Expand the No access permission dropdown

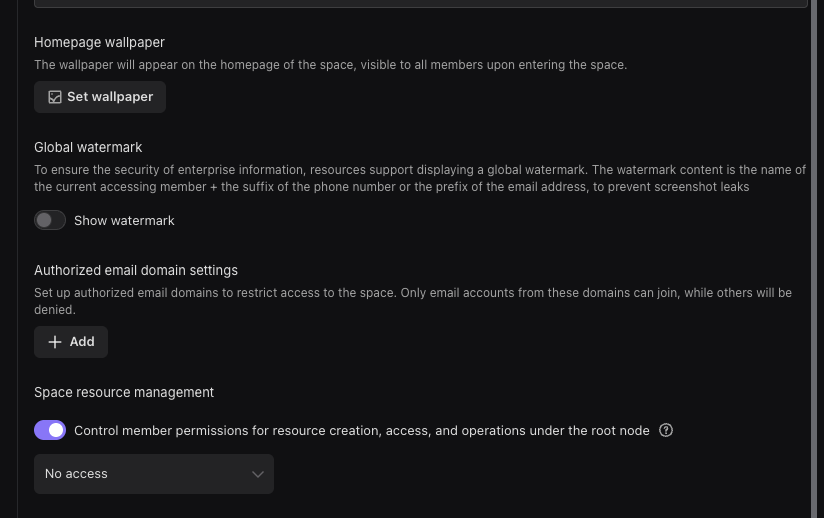(x=153, y=474)
